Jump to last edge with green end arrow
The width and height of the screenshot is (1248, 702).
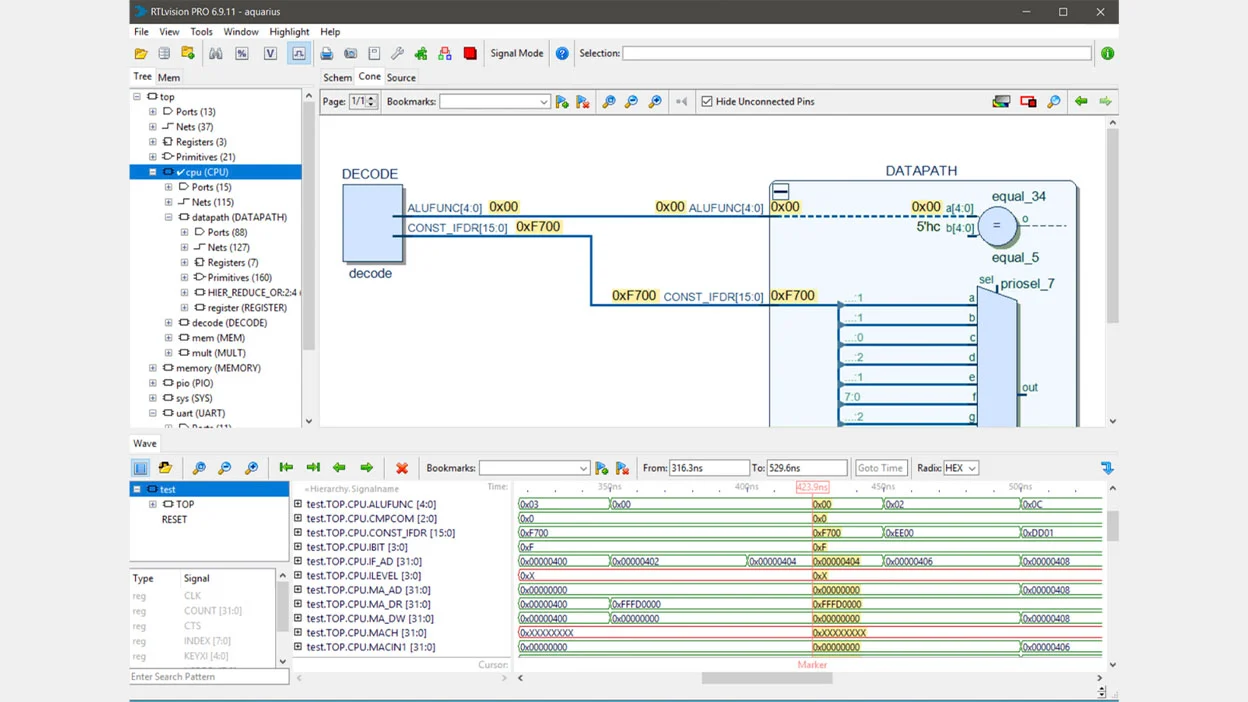313,468
